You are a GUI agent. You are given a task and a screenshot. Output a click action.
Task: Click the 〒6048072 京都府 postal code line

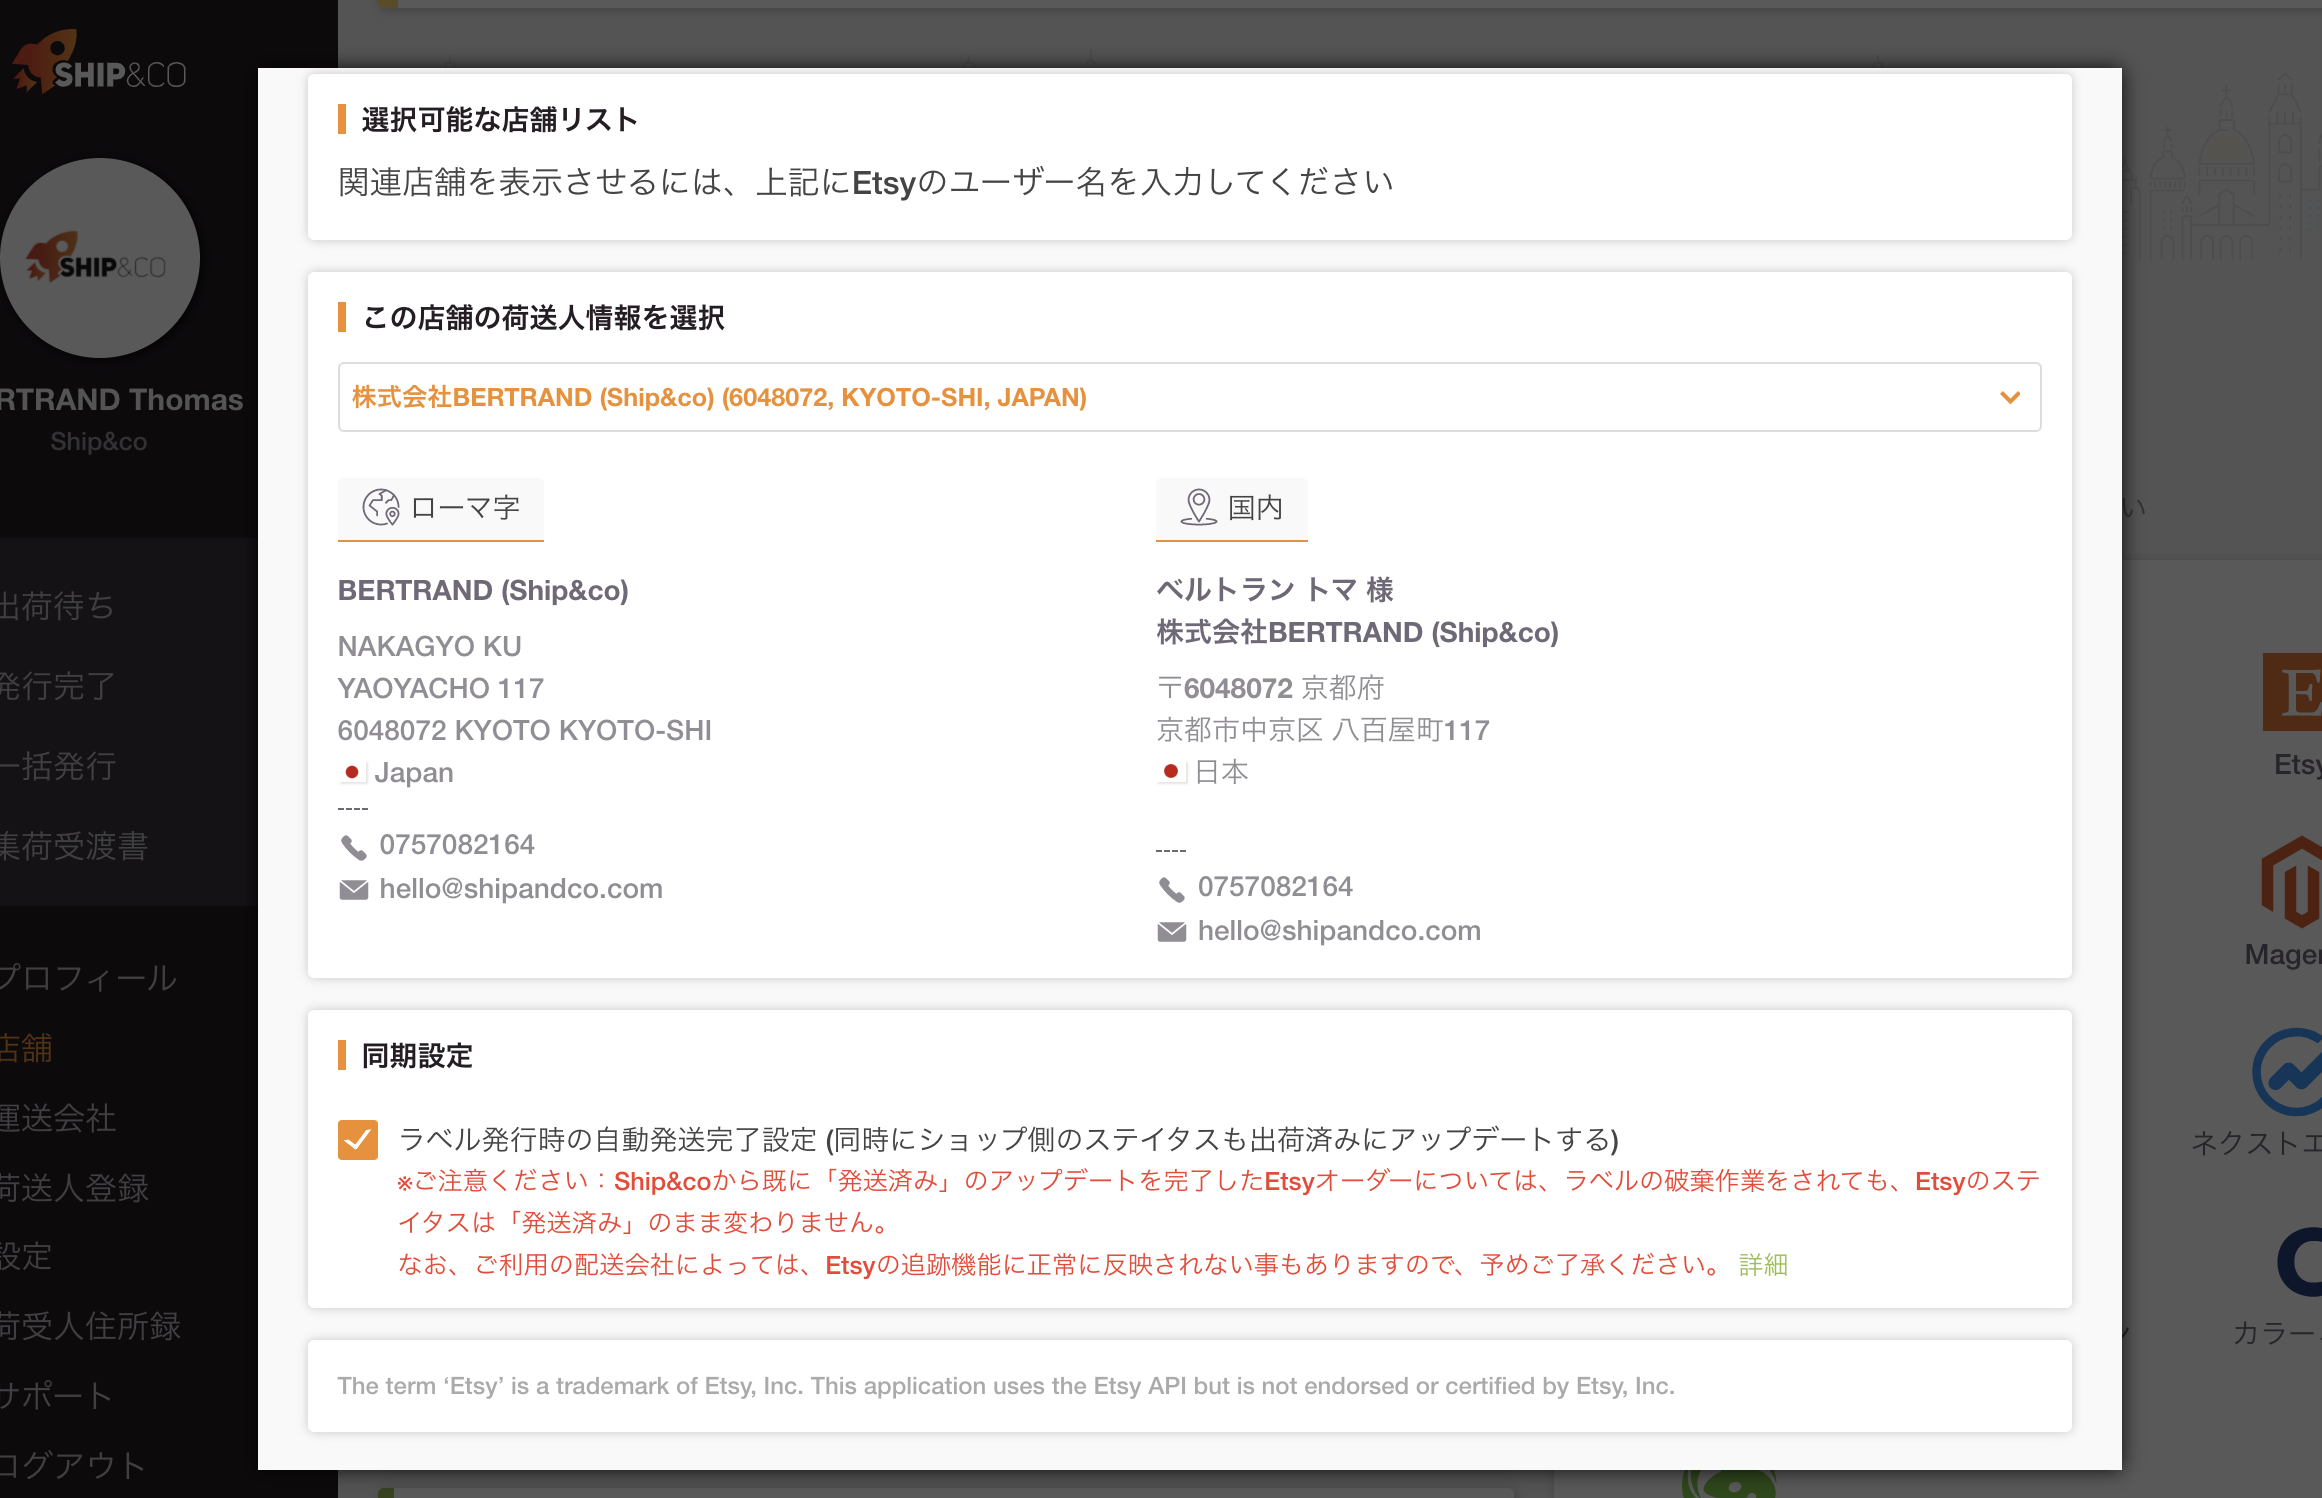1270,688
